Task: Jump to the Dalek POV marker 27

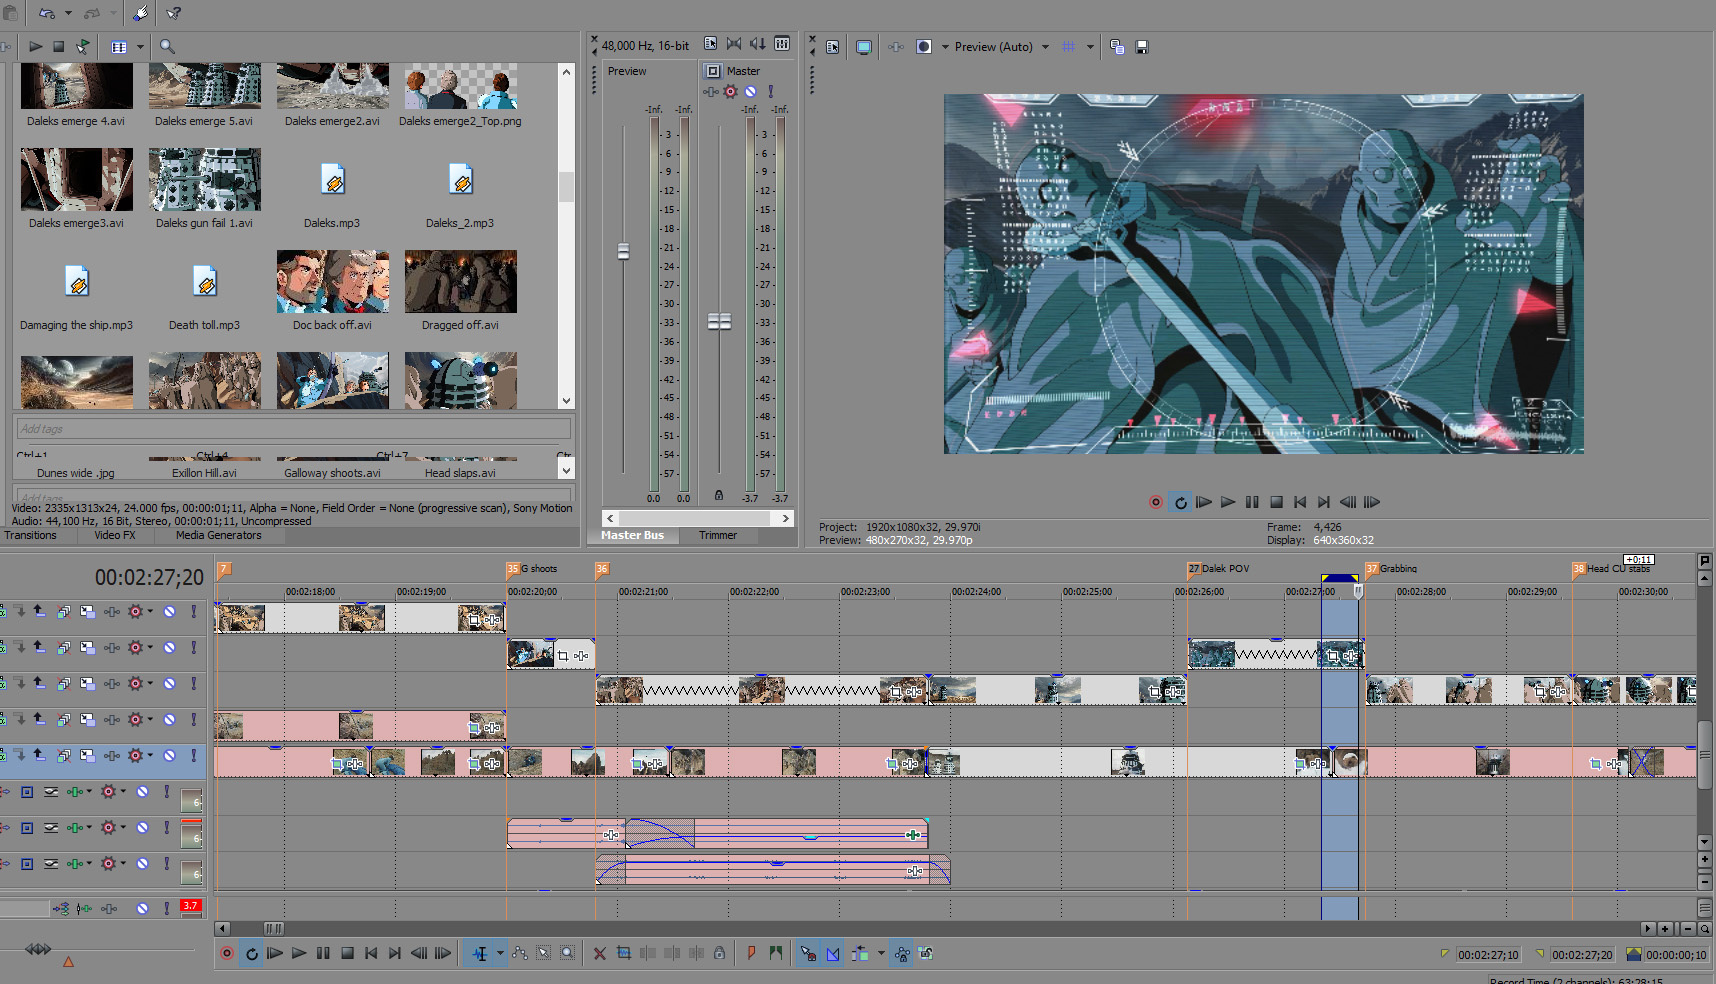Action: point(1194,569)
